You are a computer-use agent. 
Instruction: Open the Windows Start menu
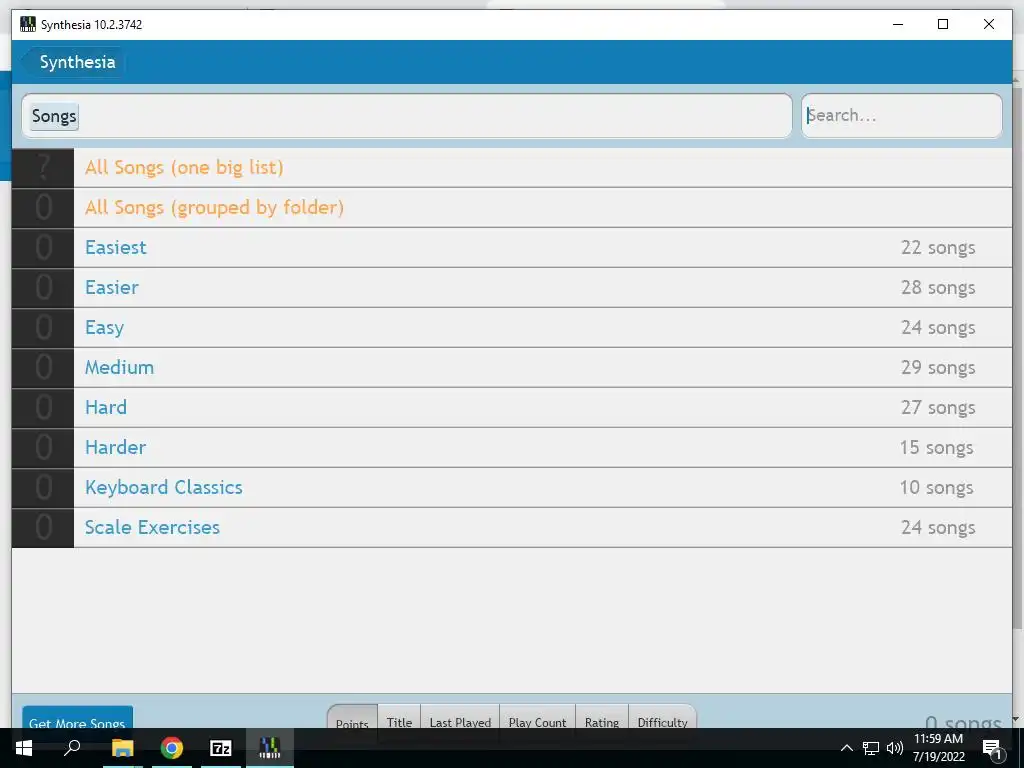click(24, 748)
